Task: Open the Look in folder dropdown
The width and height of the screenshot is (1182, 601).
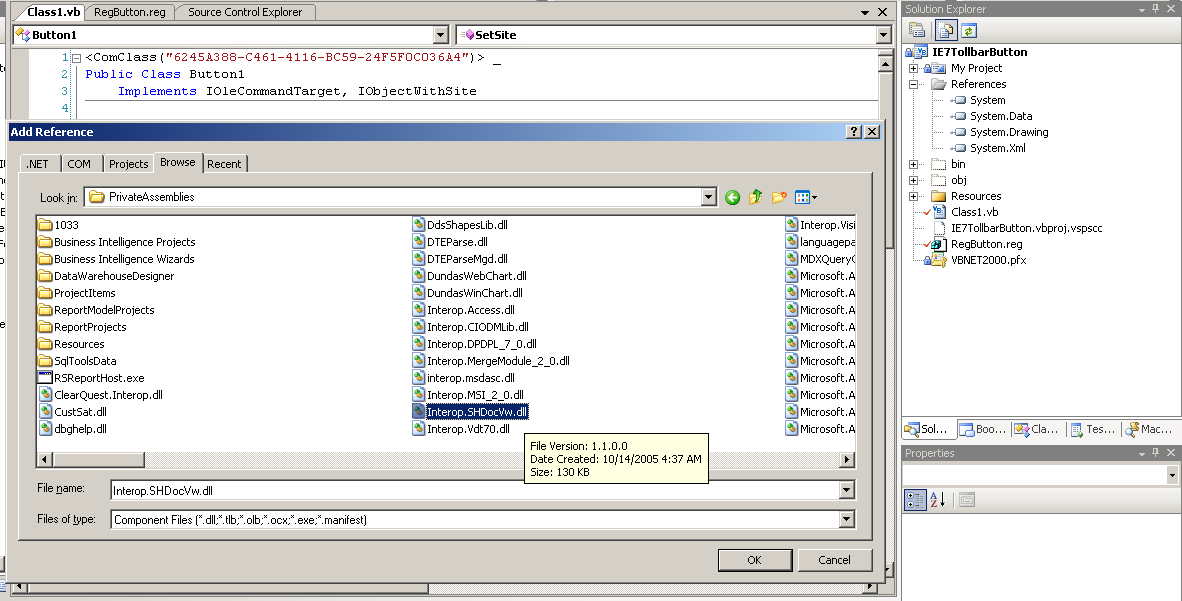Action: pyautogui.click(x=708, y=198)
